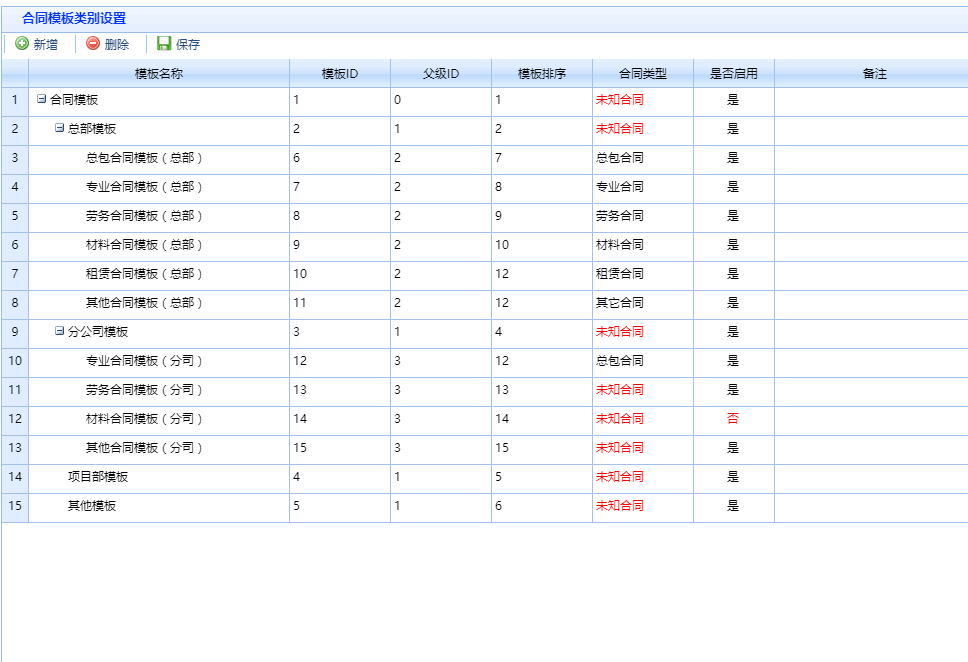Screen dimensions: 968x662
Task: Click the 模板ID column header
Action: 340,73
